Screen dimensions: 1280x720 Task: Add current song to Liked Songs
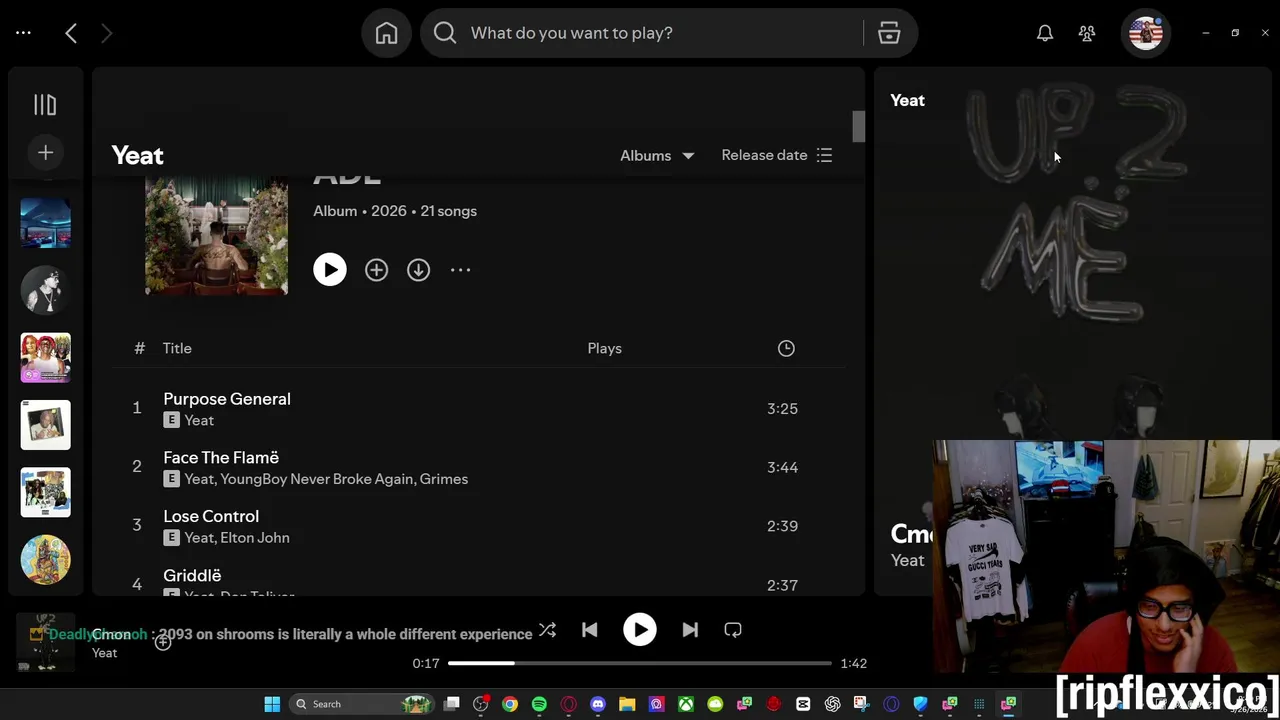(163, 642)
